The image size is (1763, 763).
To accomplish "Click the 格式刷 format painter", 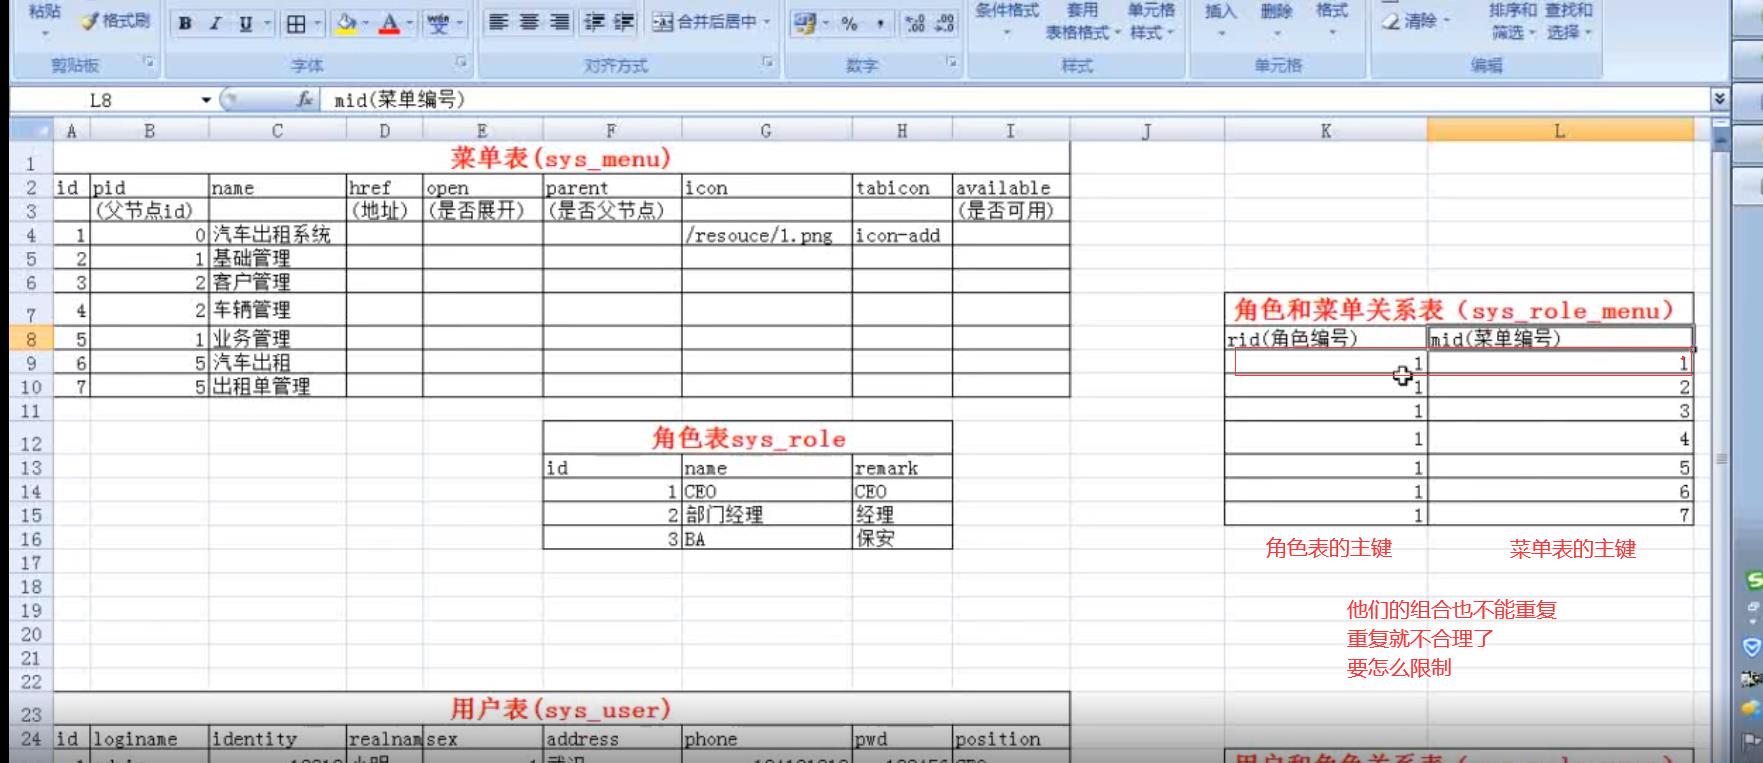I will (116, 21).
